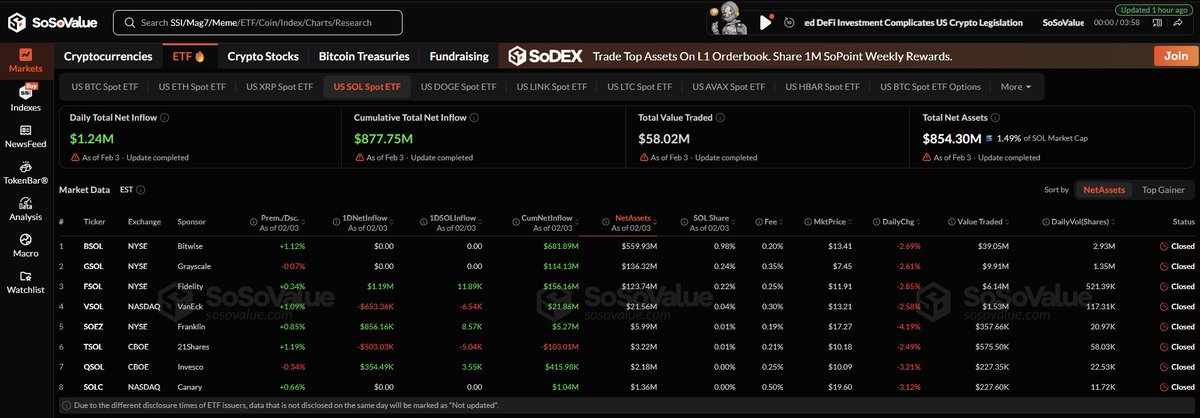Sort by Top Gainer toggle
Screen dimensions: 1200x418
tap(1163, 189)
